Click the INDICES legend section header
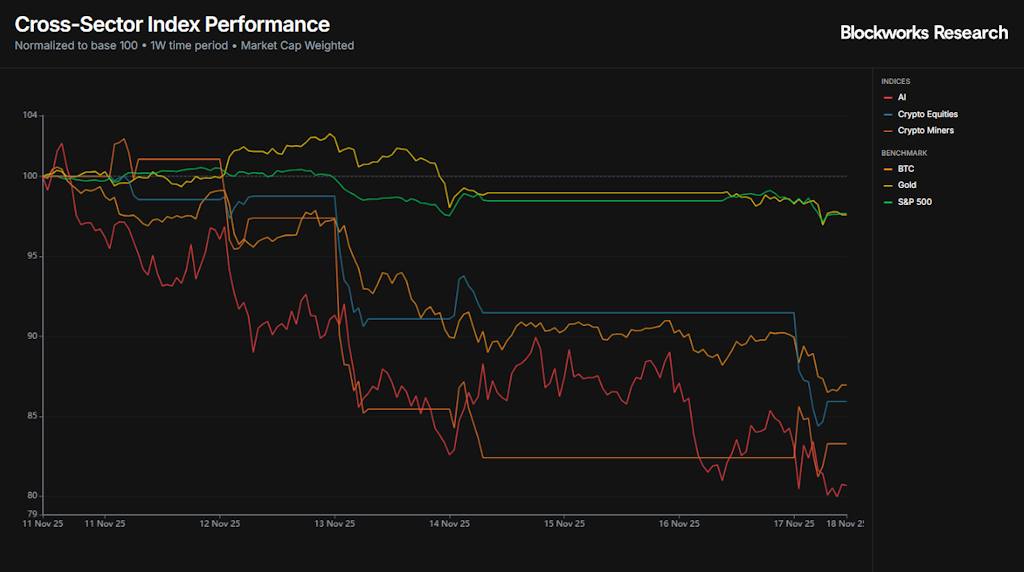Viewport: 1024px width, 572px height. (895, 81)
